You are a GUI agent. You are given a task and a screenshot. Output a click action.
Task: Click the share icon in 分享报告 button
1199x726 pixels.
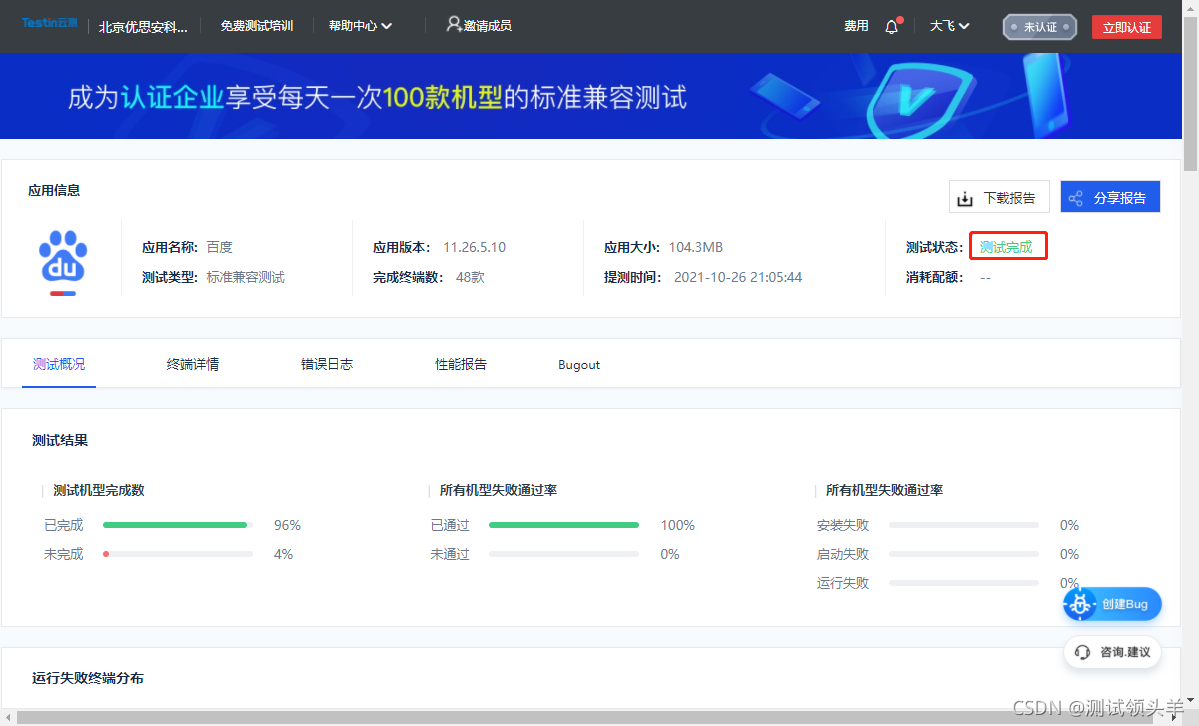click(x=1077, y=197)
